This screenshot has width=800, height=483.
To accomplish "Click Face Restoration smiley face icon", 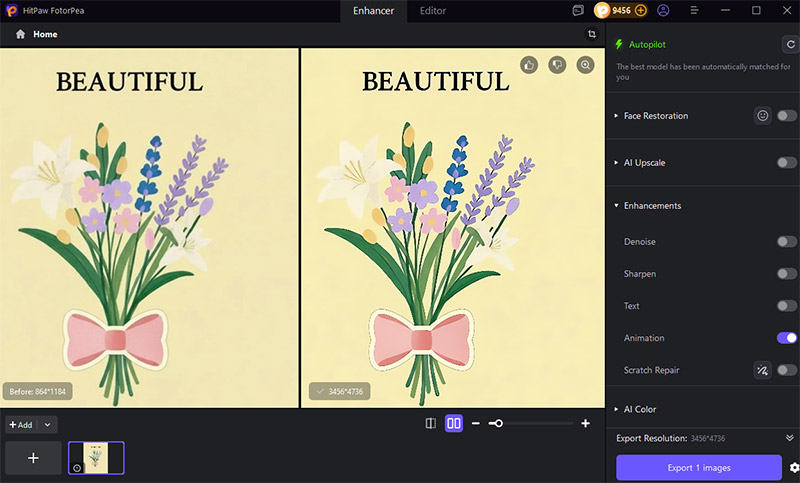I will click(x=763, y=116).
